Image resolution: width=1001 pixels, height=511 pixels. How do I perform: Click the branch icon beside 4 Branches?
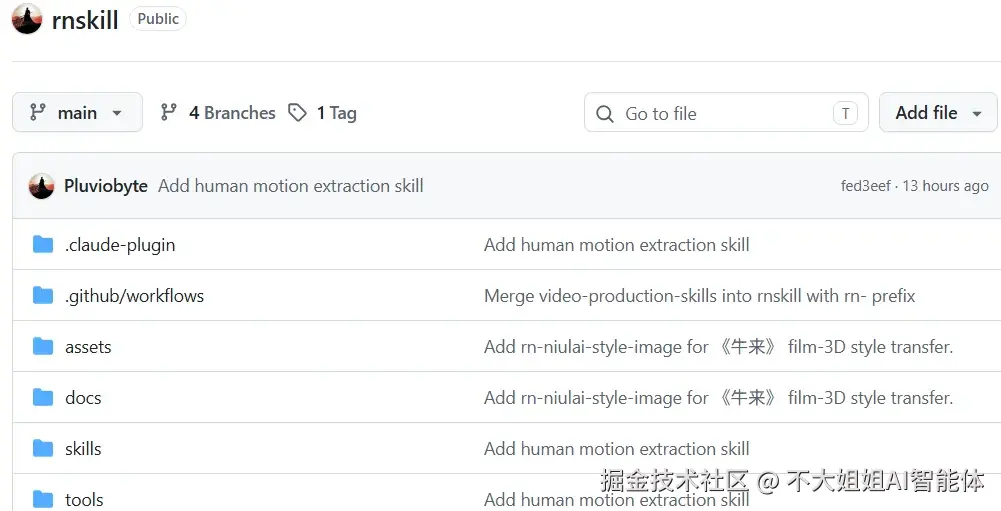169,113
